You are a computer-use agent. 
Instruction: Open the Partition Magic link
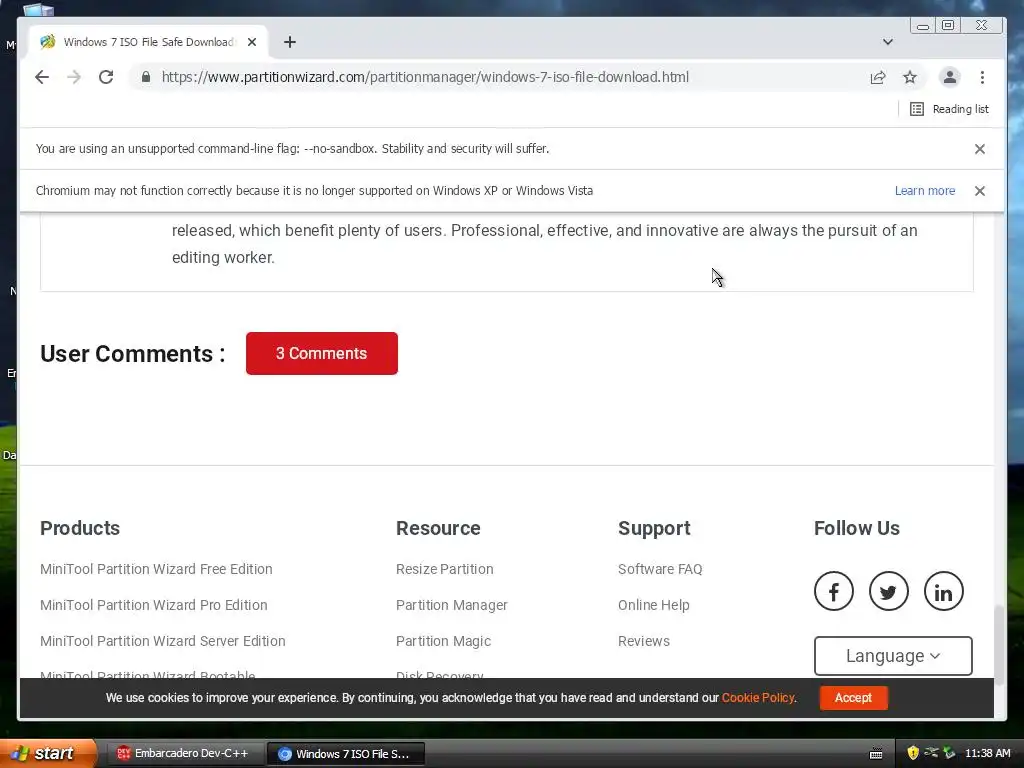[x=443, y=641]
